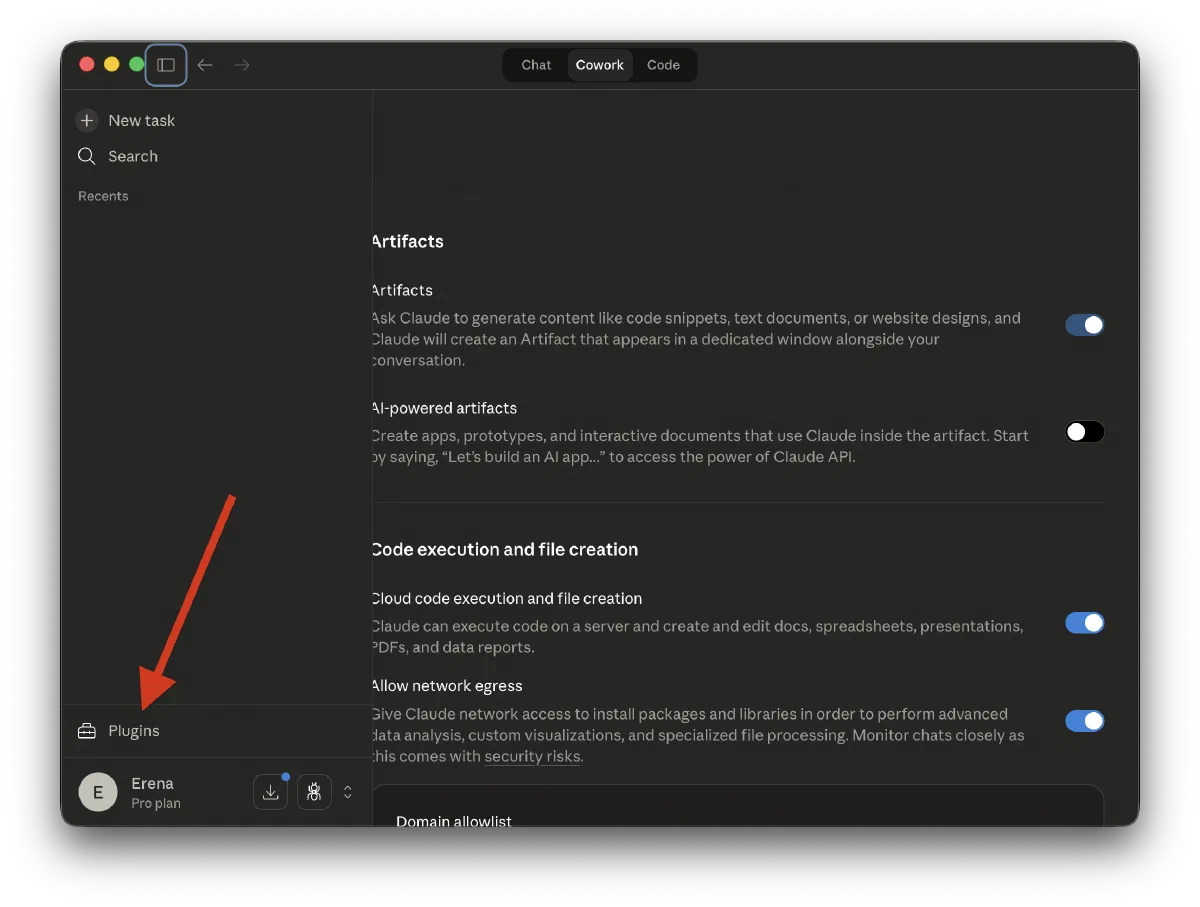
Task: Click the Search magnifier icon
Action: [x=87, y=156]
